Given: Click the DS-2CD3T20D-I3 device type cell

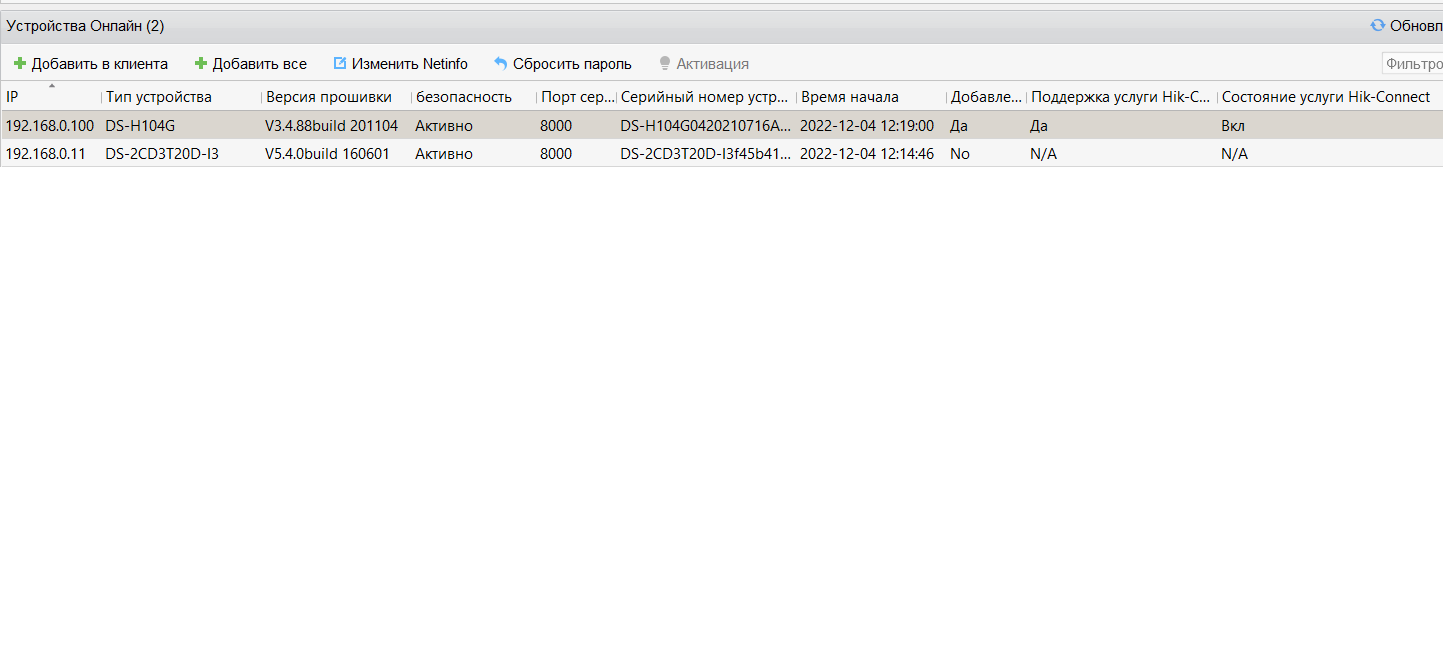Looking at the screenshot, I should click(x=162, y=154).
